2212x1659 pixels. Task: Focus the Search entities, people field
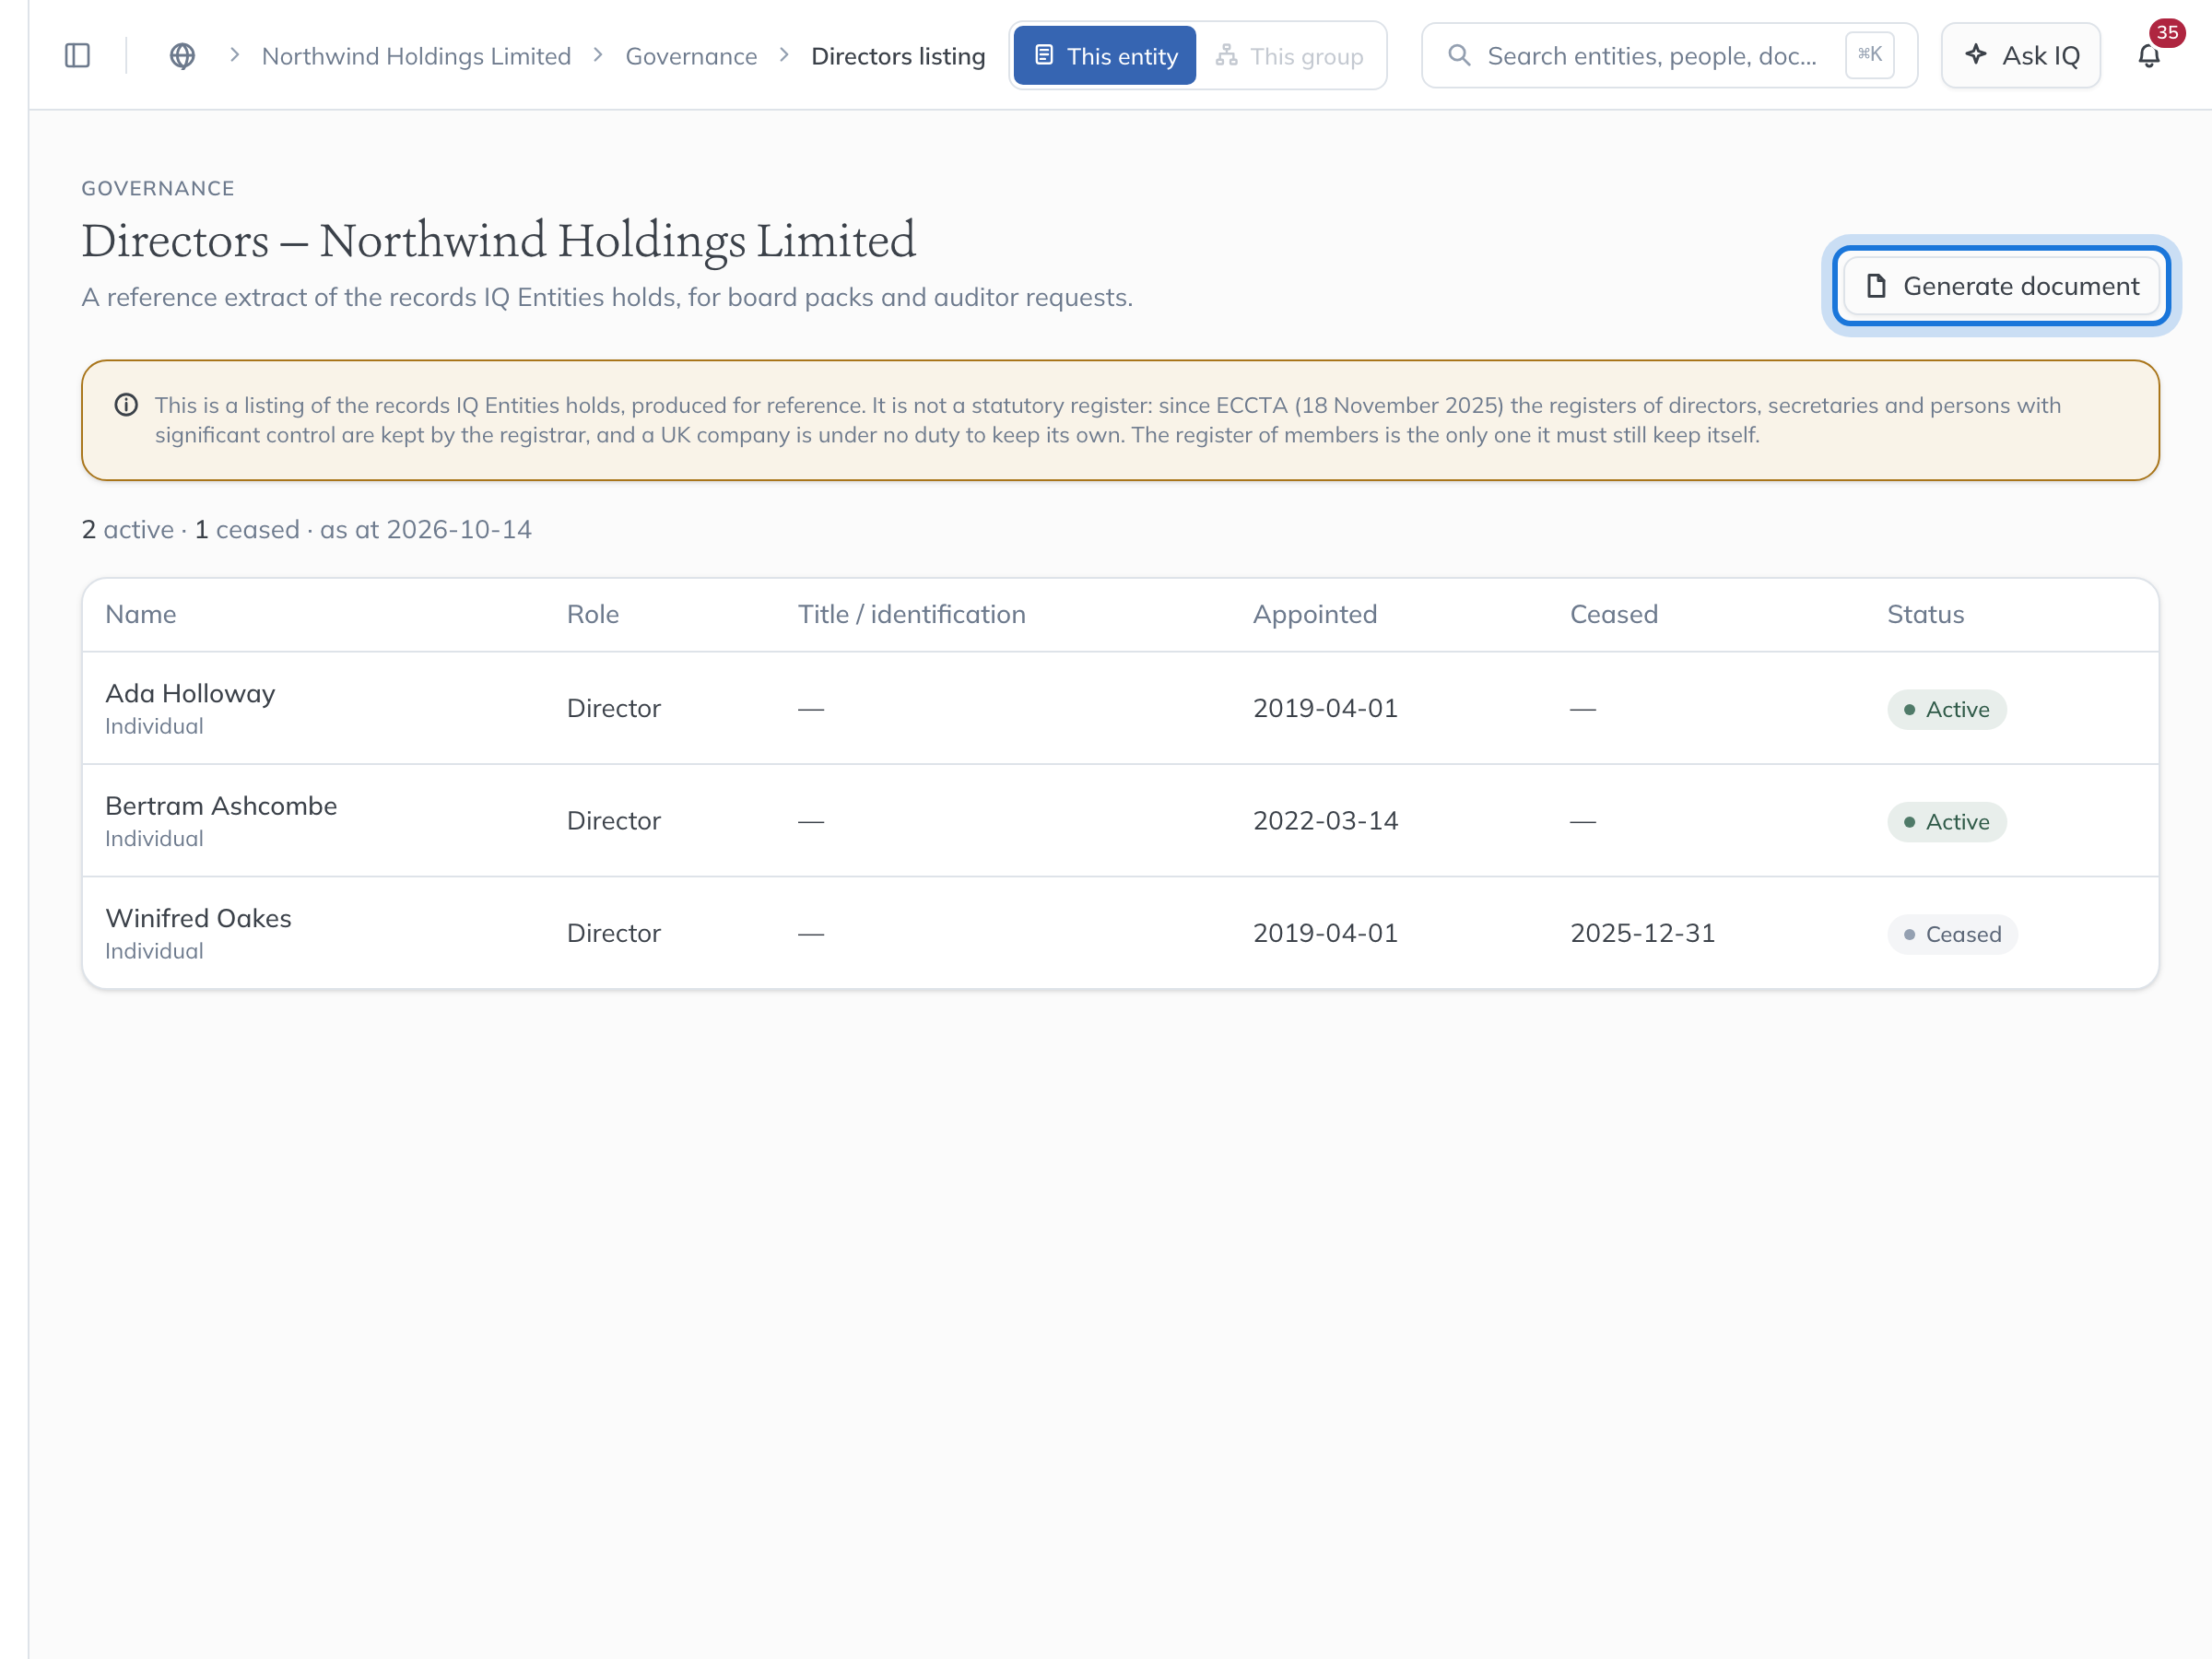click(x=1669, y=56)
